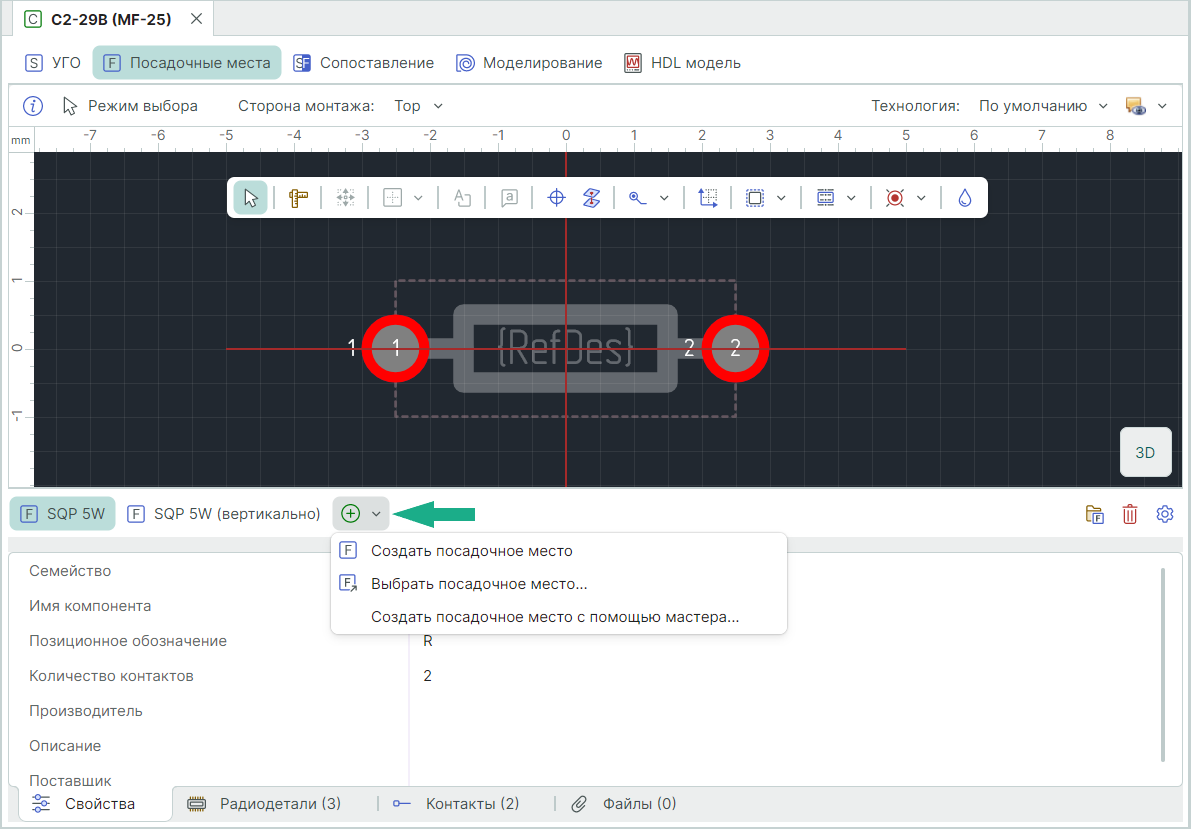
Task: Click the info icon beside Режим выбора
Action: coord(33,106)
